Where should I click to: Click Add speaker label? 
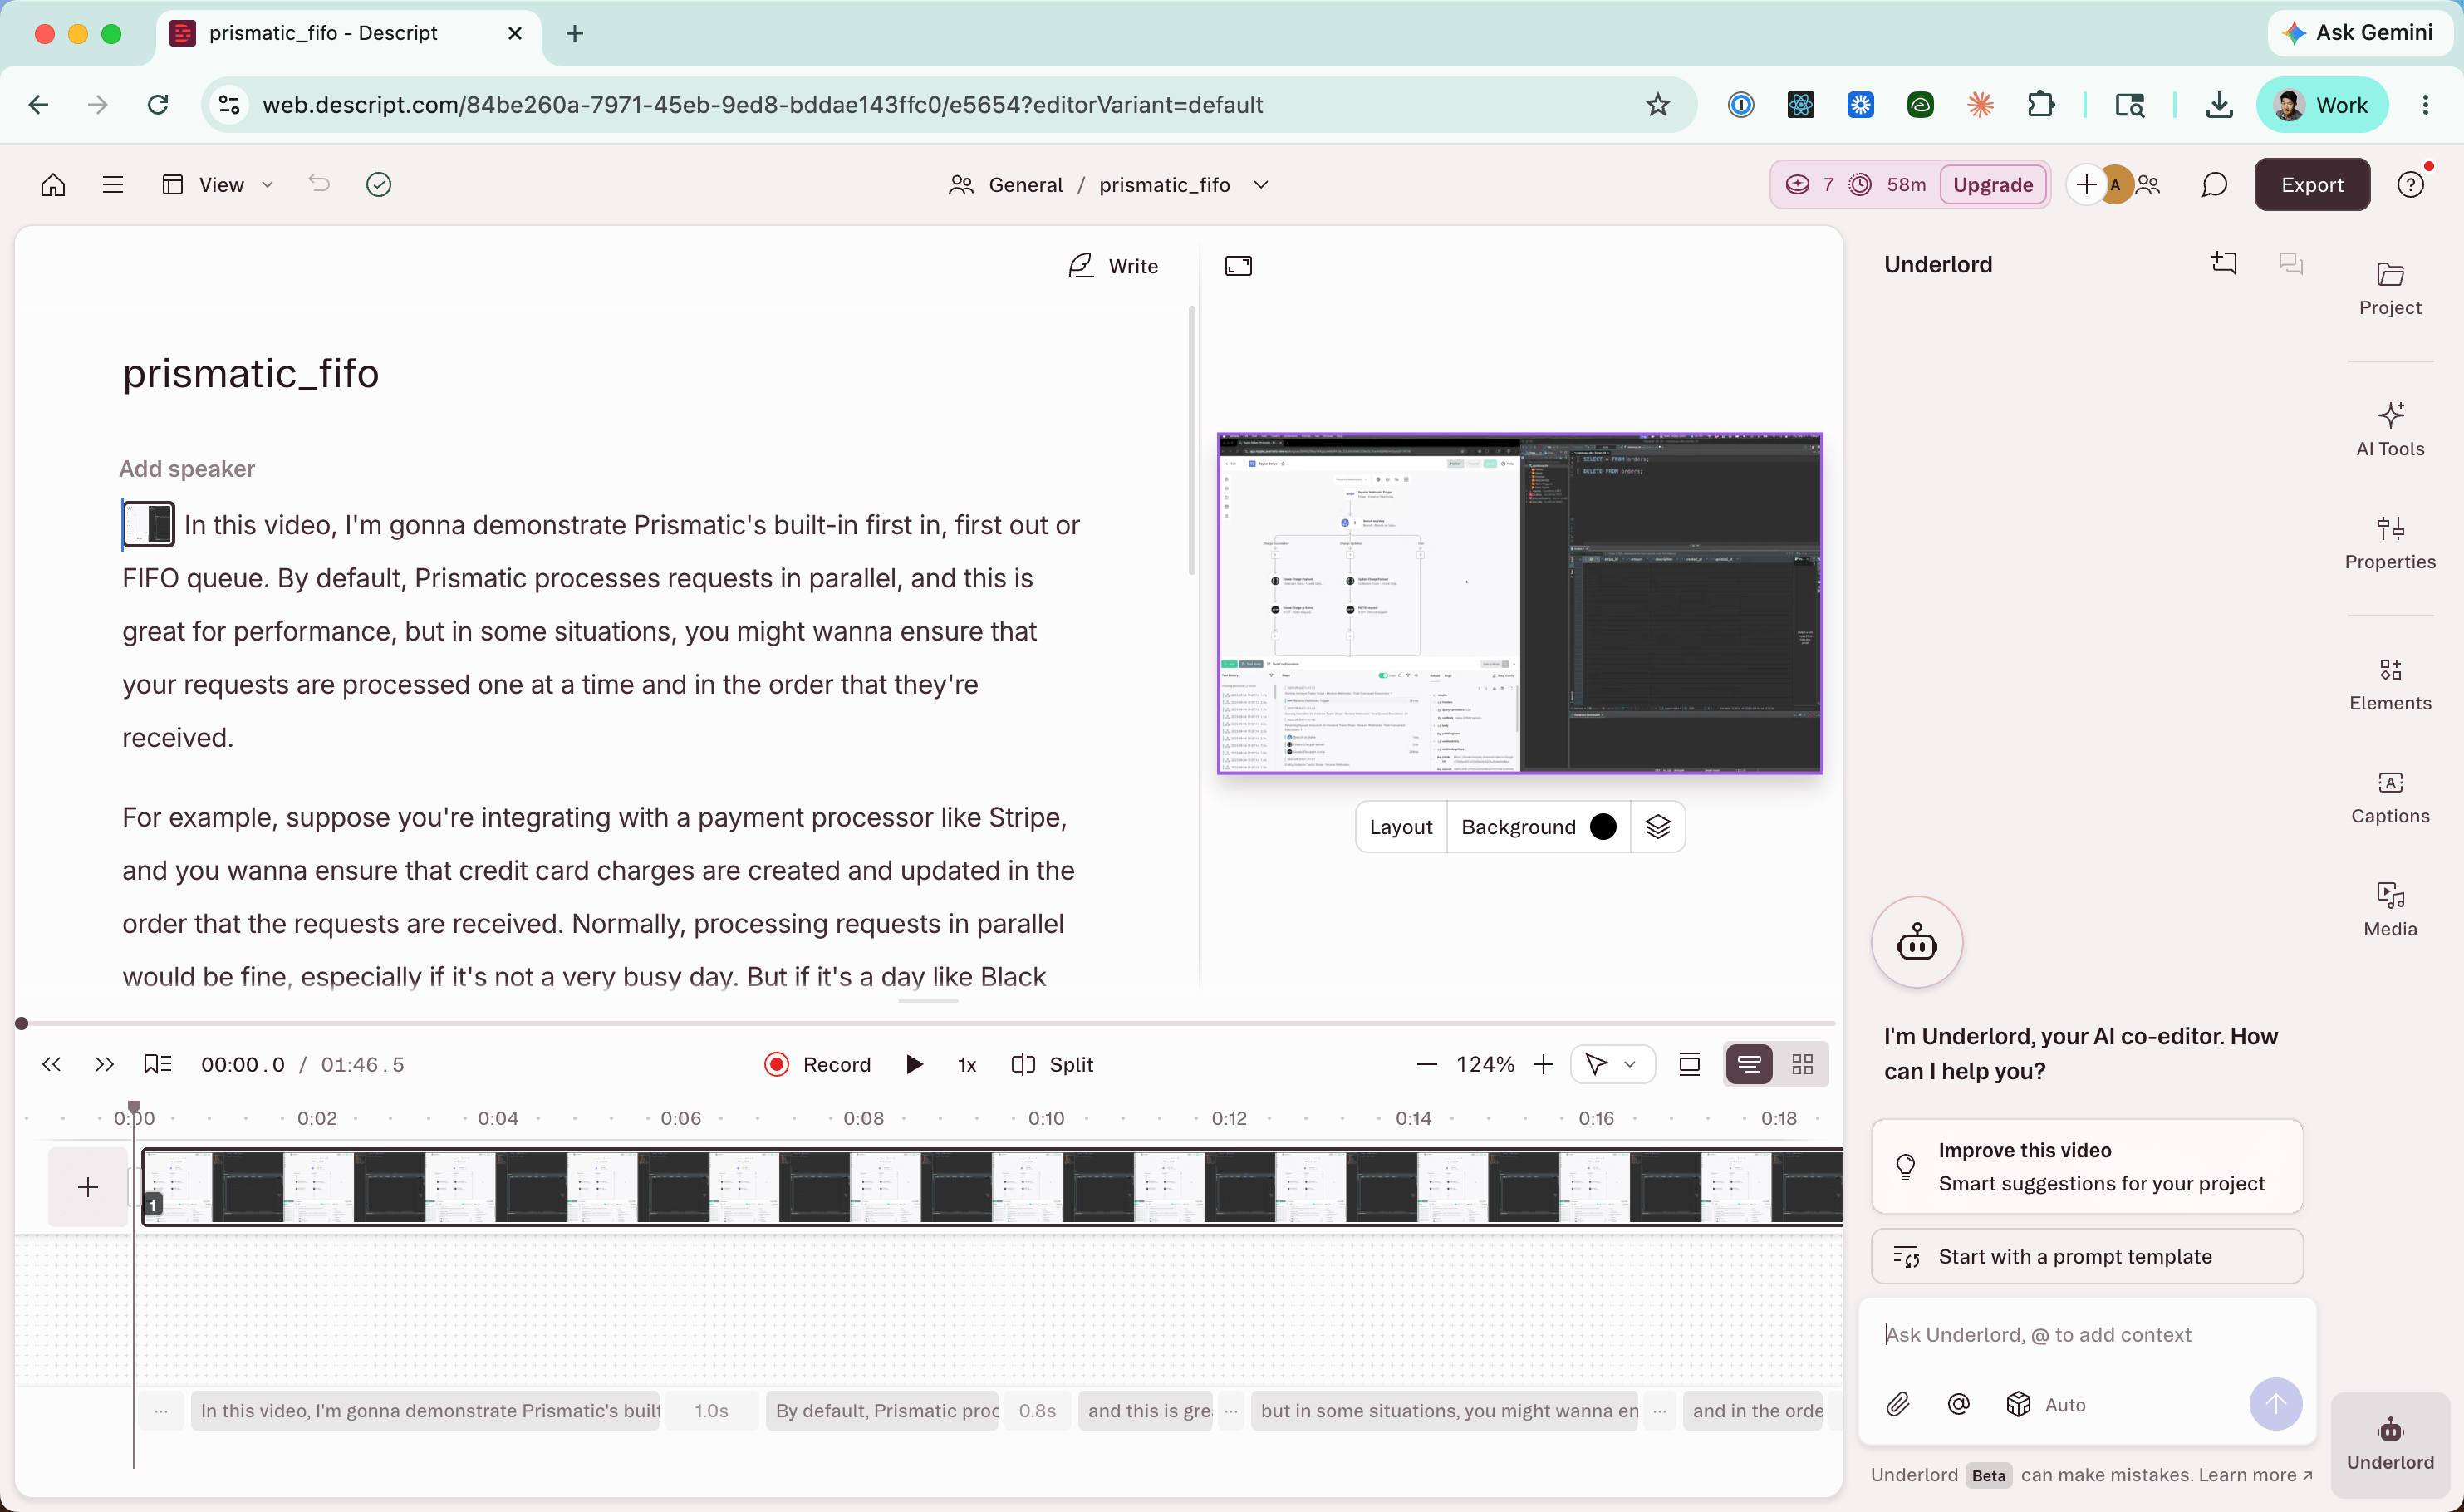(x=187, y=468)
